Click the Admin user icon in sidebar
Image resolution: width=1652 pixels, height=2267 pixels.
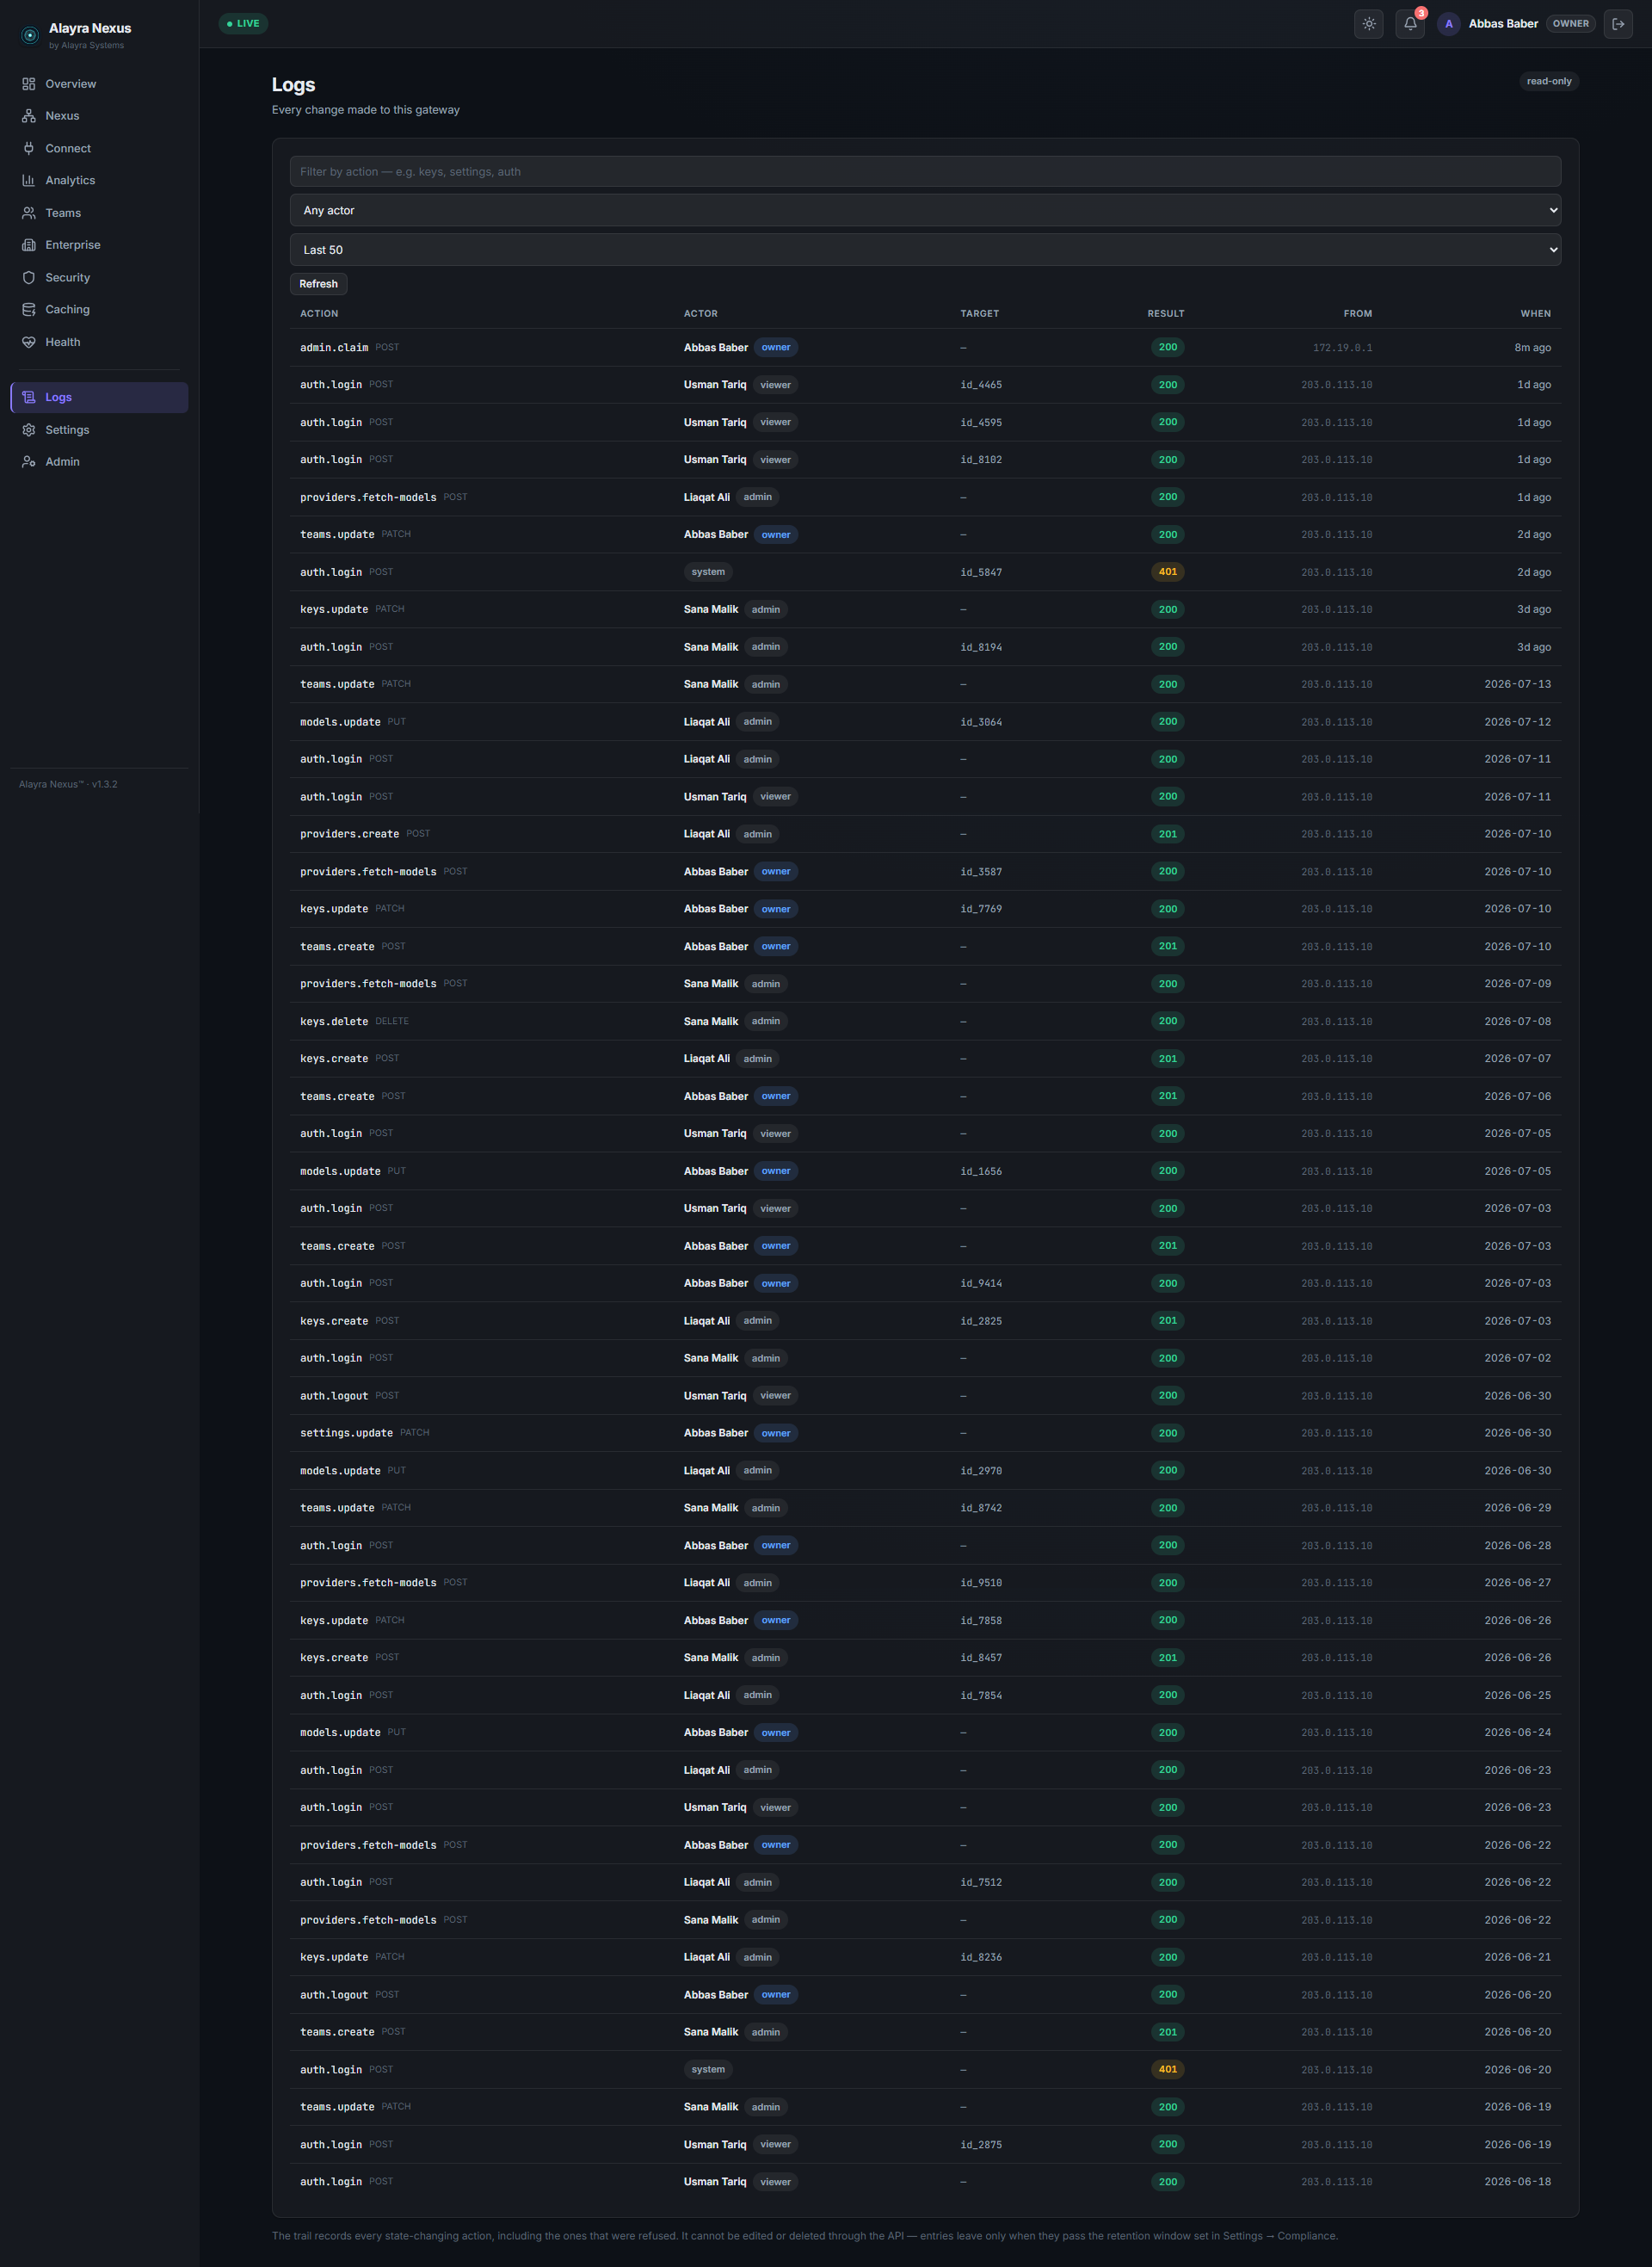(x=29, y=462)
